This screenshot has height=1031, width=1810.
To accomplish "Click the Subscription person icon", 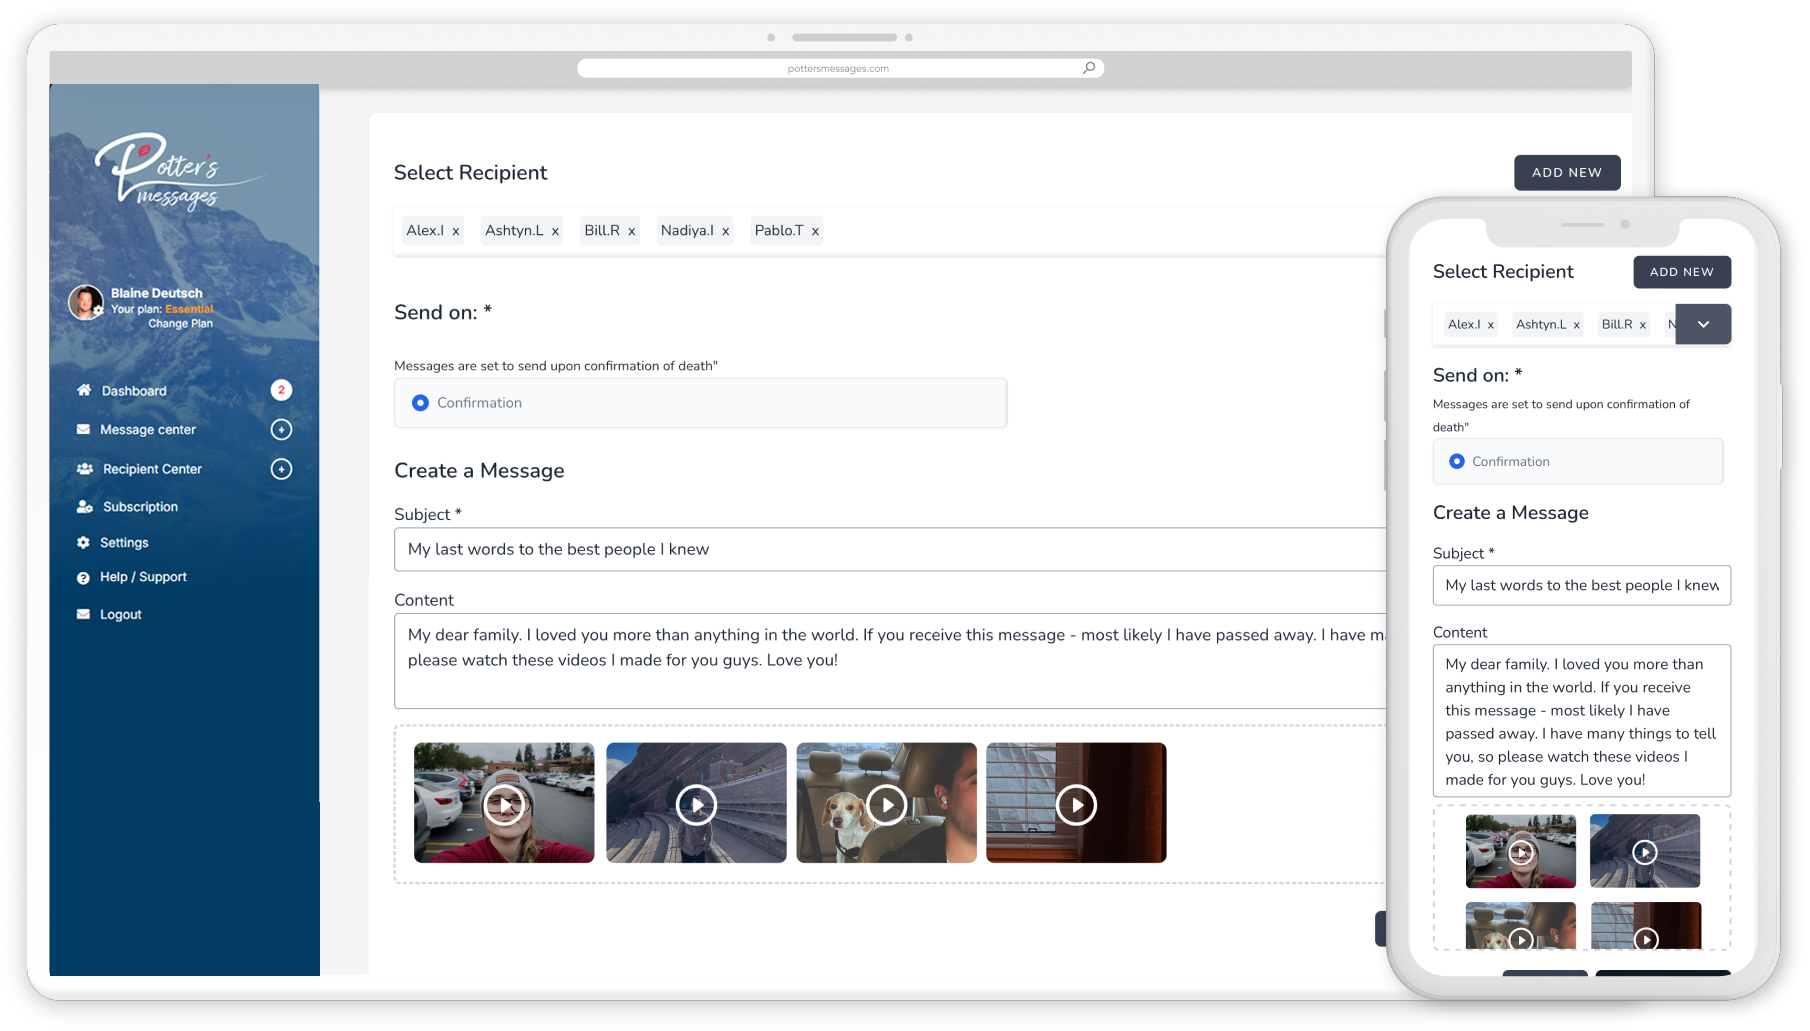I will [86, 506].
